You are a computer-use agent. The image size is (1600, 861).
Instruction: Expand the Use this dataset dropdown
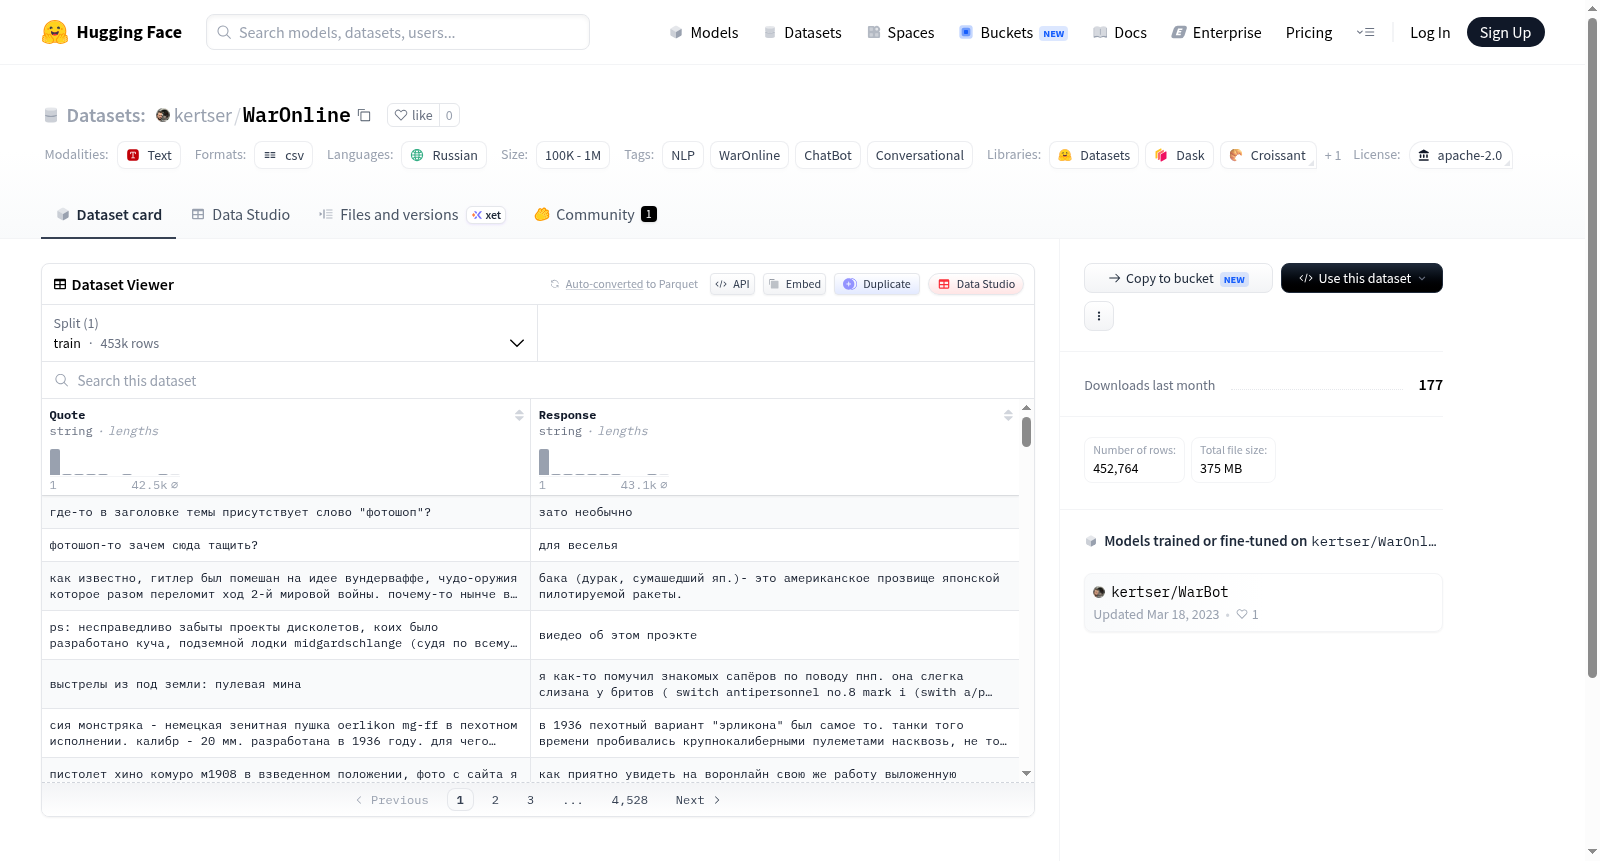click(1362, 278)
